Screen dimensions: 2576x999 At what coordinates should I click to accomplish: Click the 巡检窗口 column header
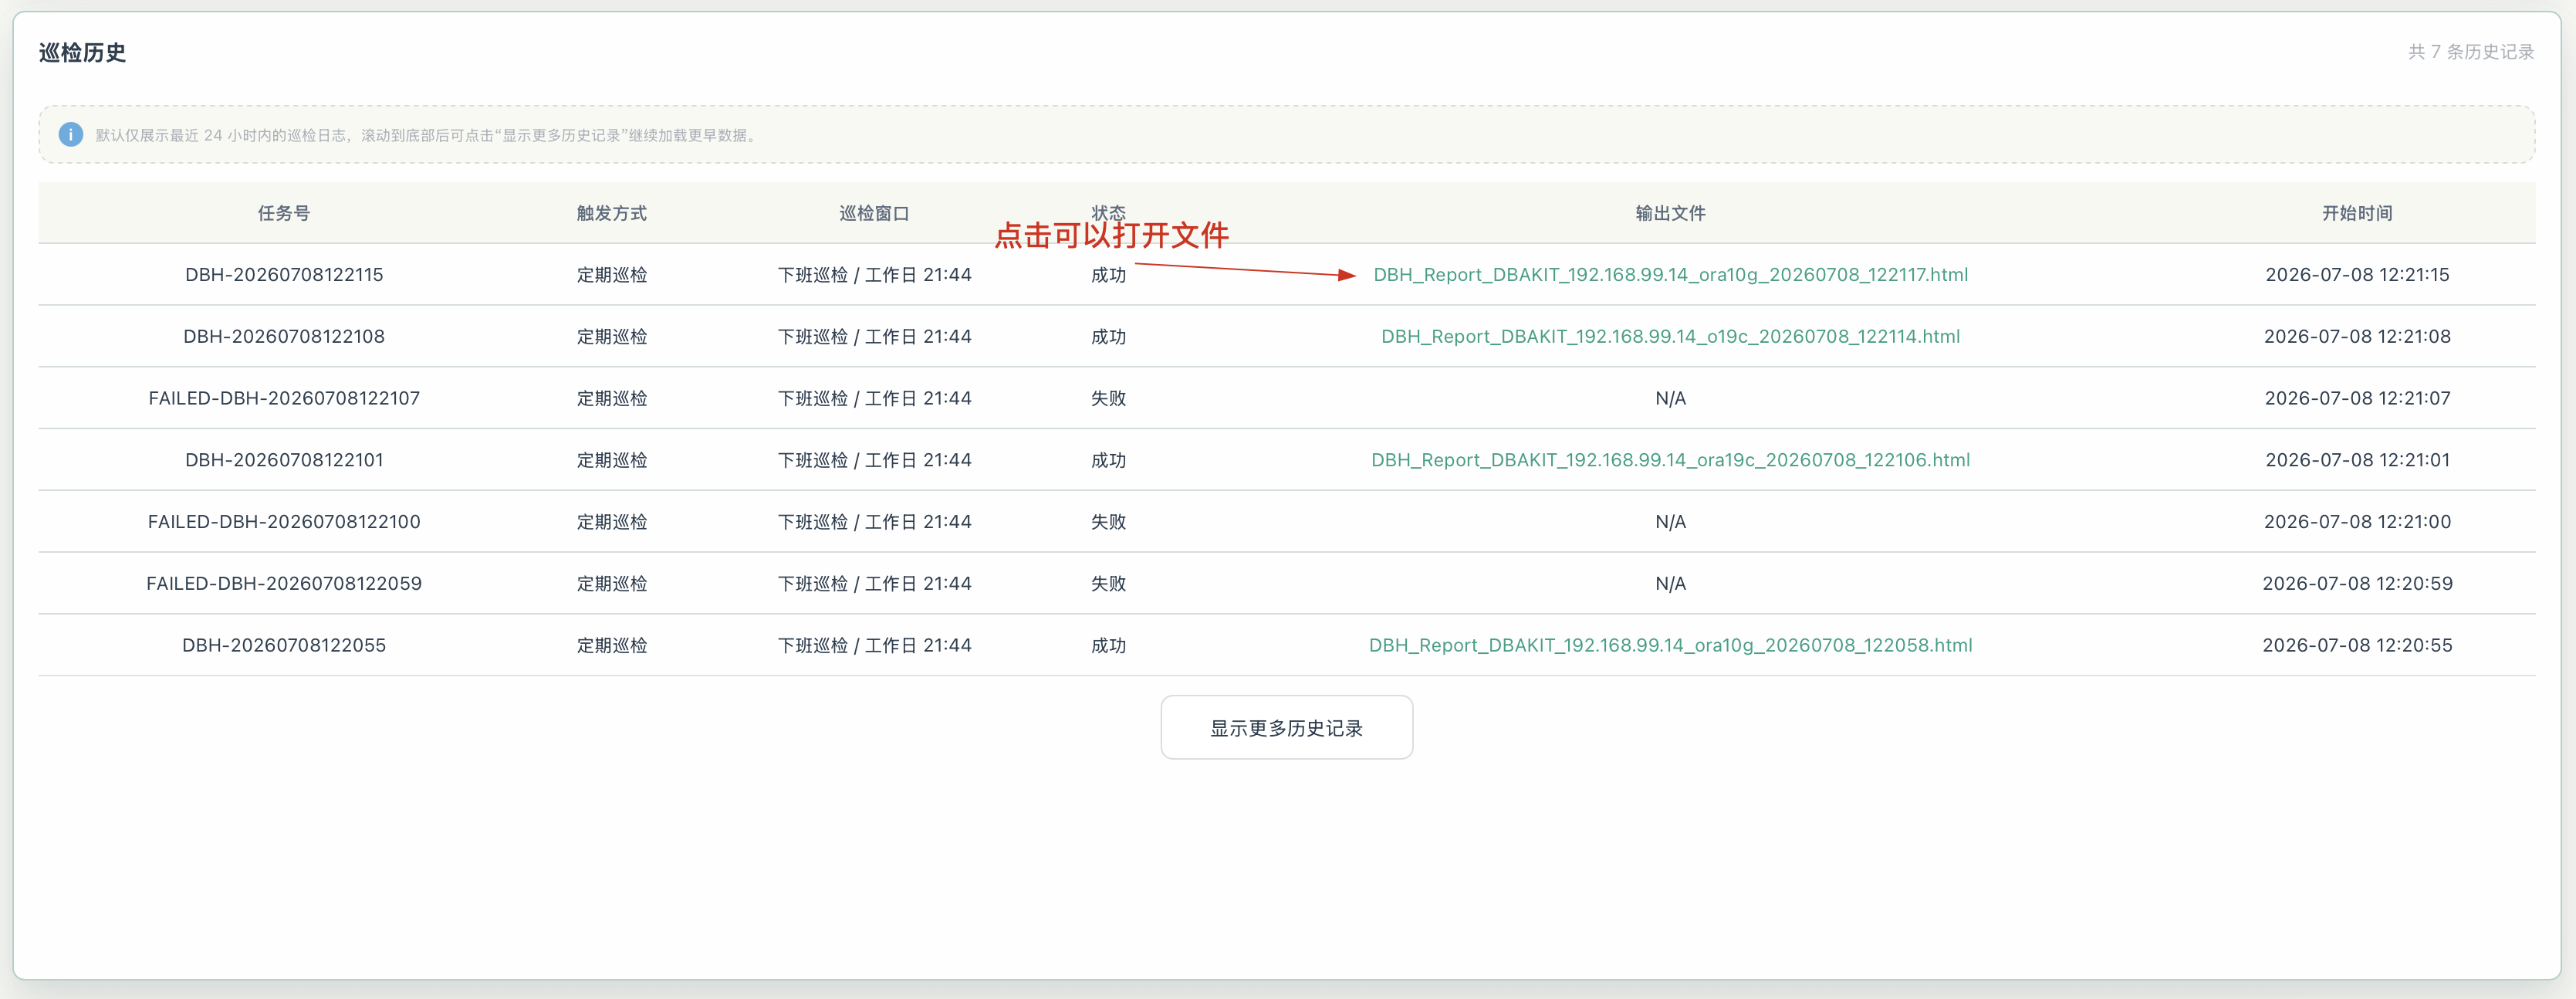pos(874,213)
